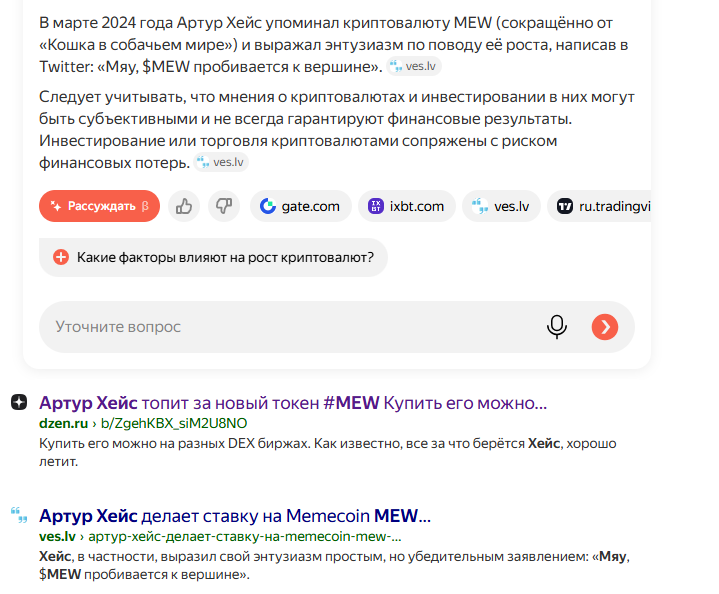Select 'Какие факторы влияют на рост криптовалют?' suggestion
Image resolution: width=719 pixels, height=594 pixels.
click(x=213, y=257)
